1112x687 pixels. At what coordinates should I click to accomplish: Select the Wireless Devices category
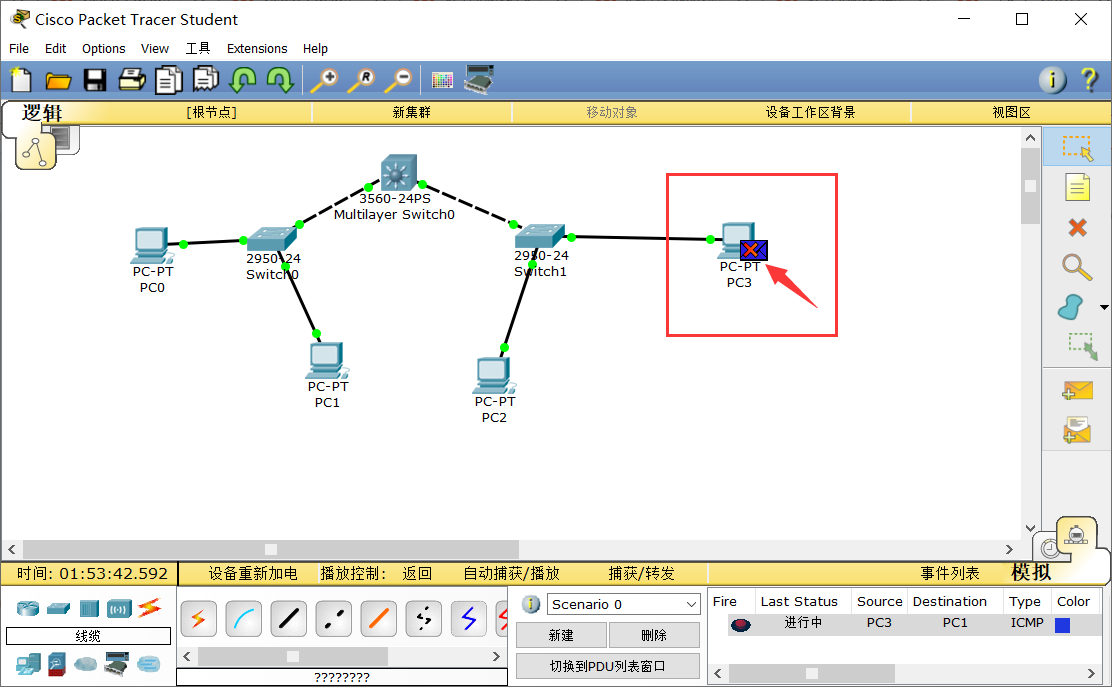(x=119, y=608)
